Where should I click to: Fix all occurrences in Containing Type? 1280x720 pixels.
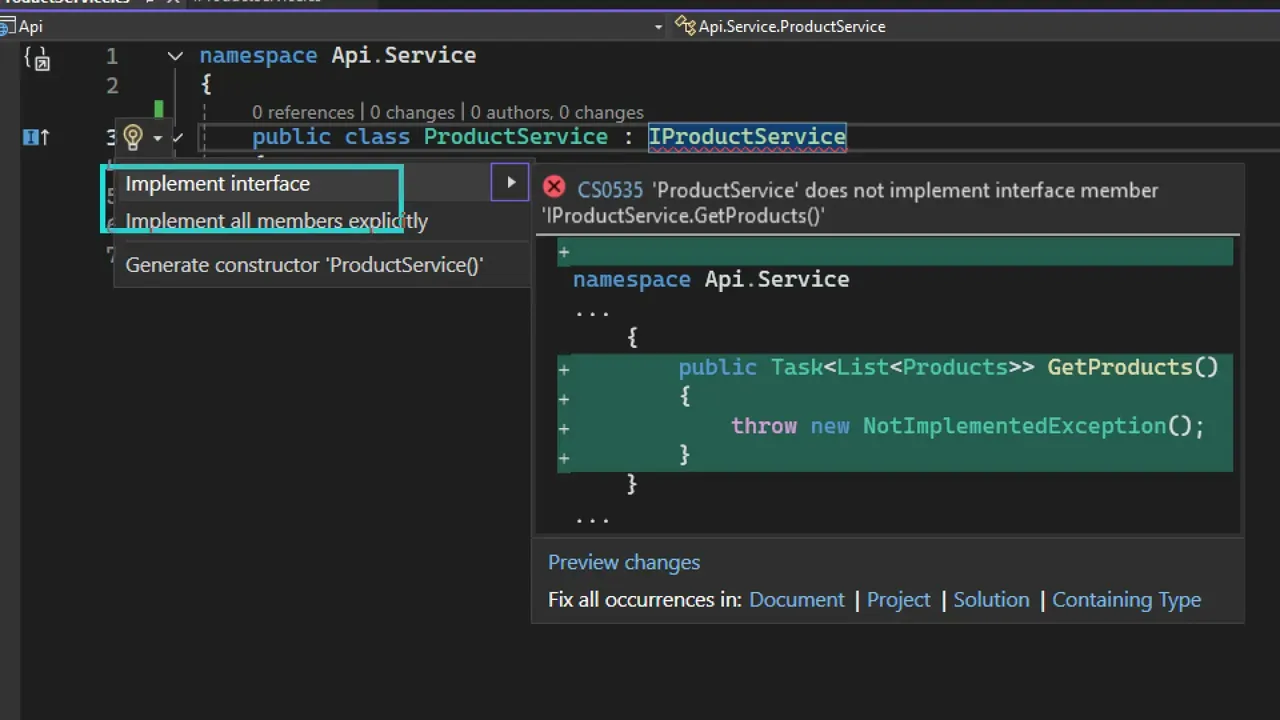pos(1126,600)
